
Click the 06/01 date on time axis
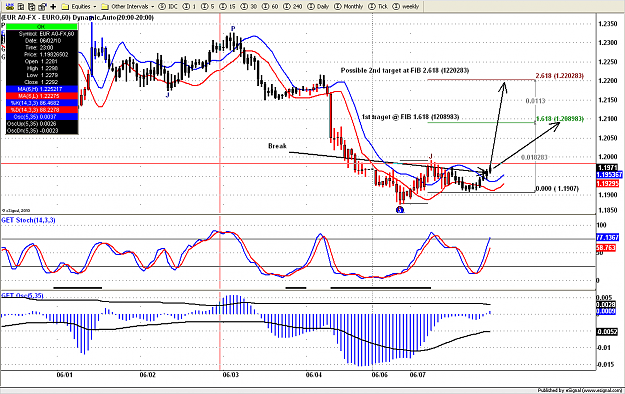tap(65, 375)
